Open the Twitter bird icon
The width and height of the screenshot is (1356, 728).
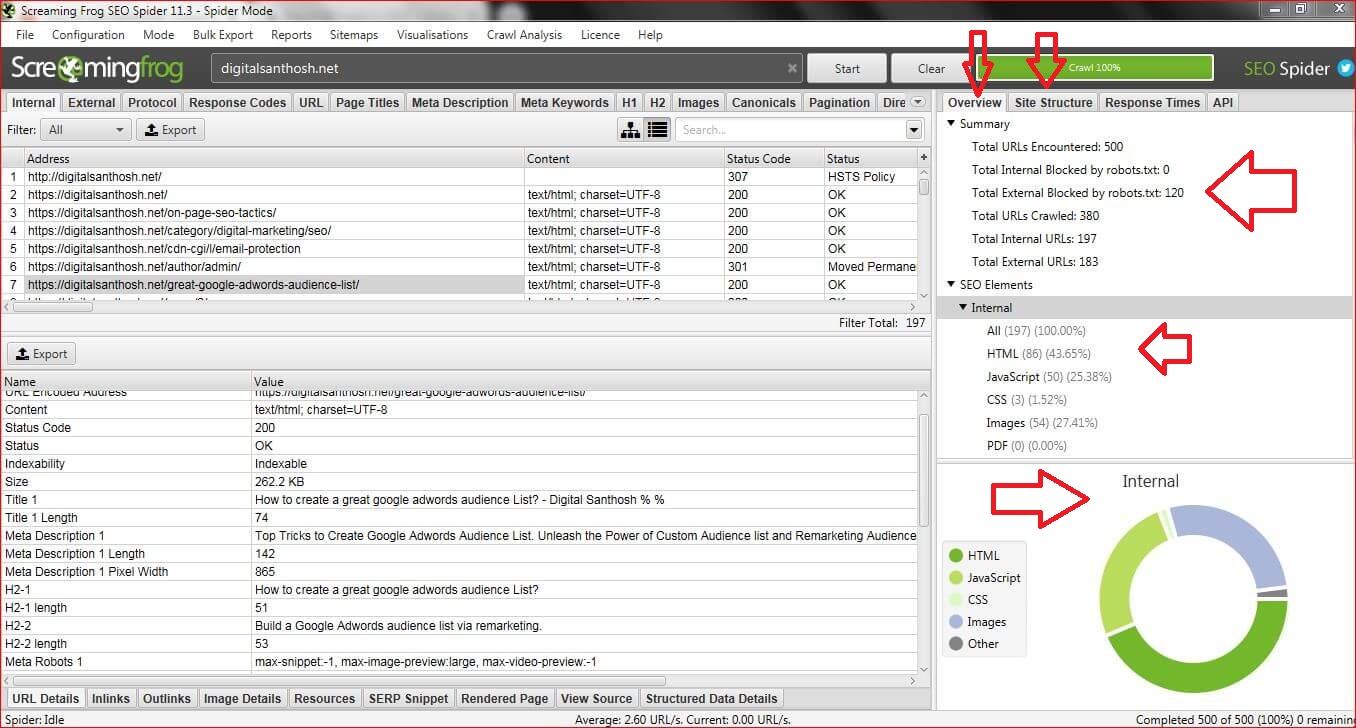1345,69
